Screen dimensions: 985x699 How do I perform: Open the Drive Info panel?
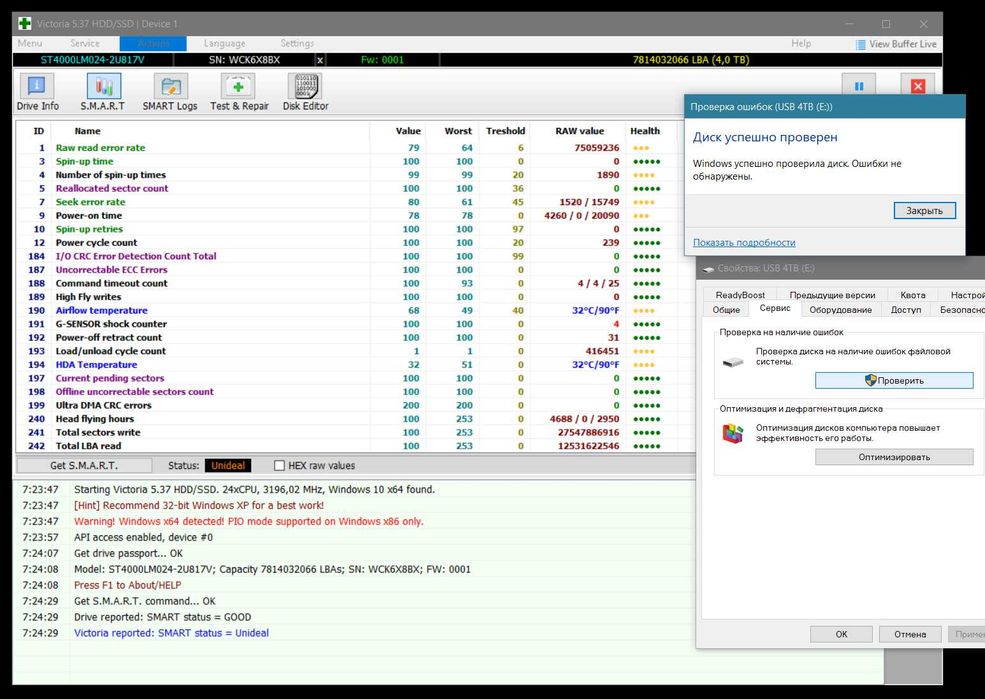[37, 92]
